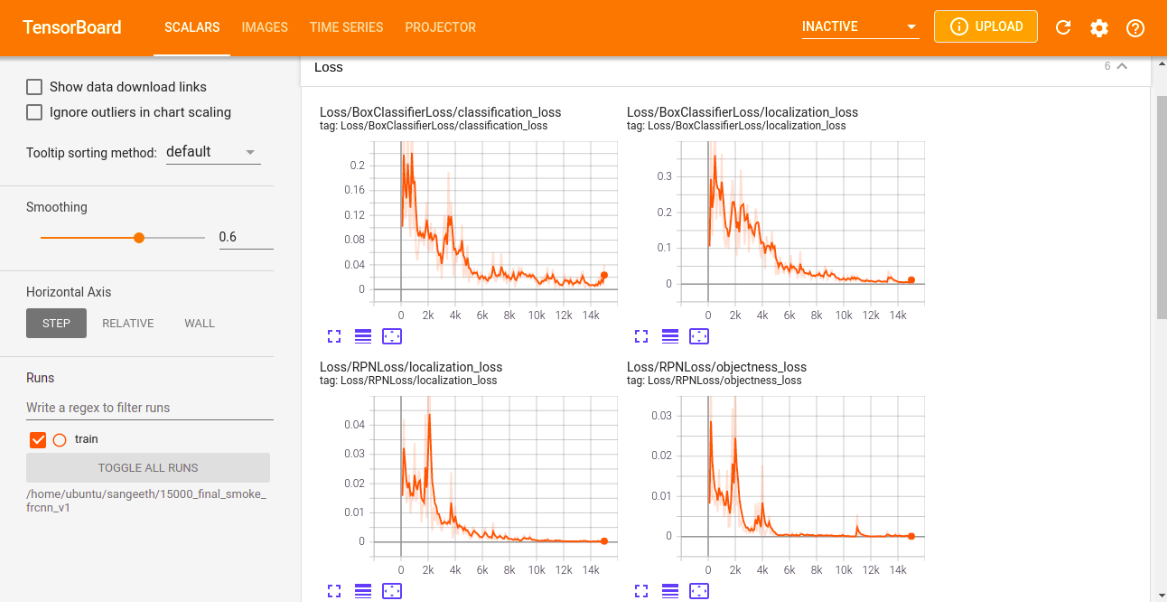Collapse the Loss section

(x=1121, y=66)
